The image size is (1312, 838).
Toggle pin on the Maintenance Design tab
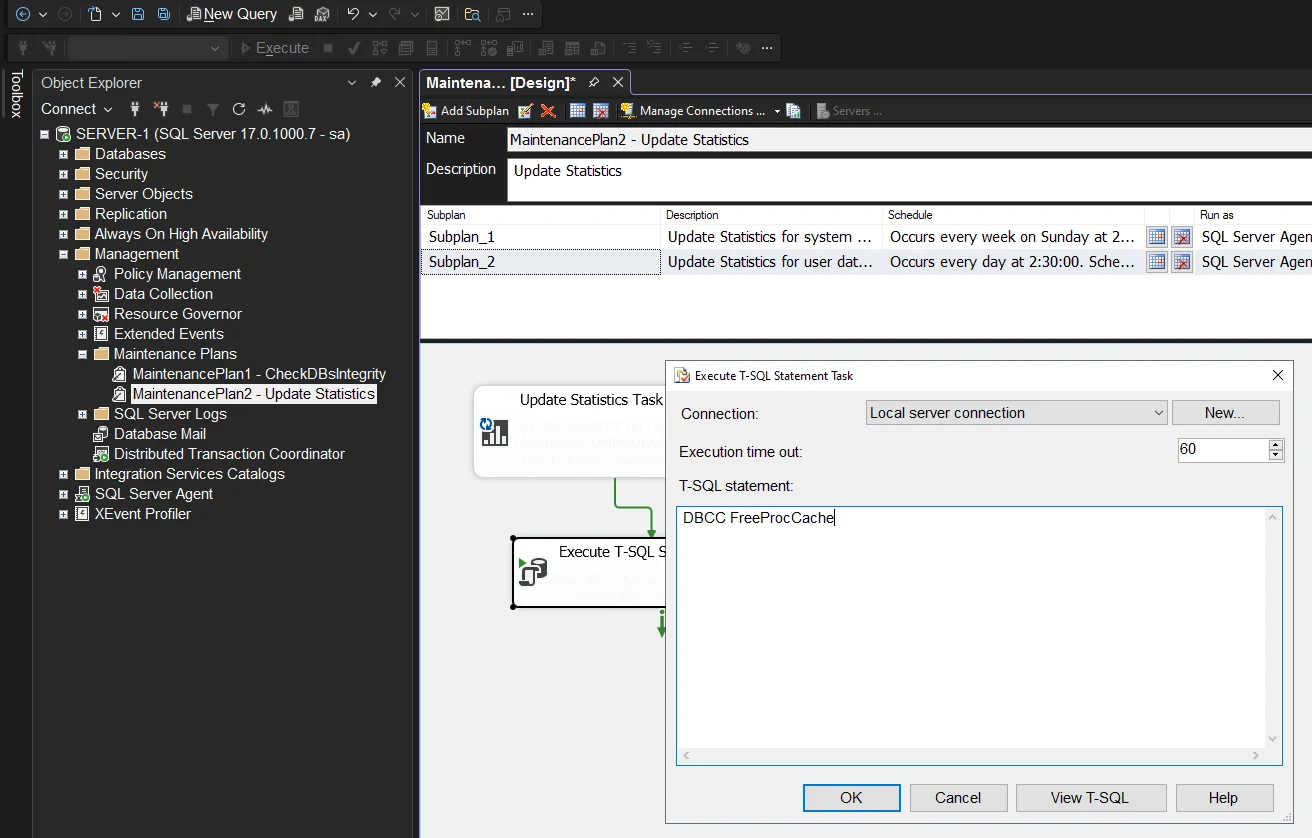(x=594, y=82)
